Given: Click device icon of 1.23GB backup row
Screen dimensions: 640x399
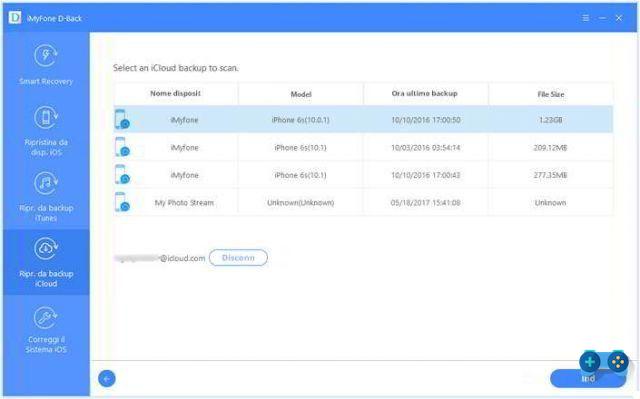Looking at the screenshot, I should click(x=122, y=119).
